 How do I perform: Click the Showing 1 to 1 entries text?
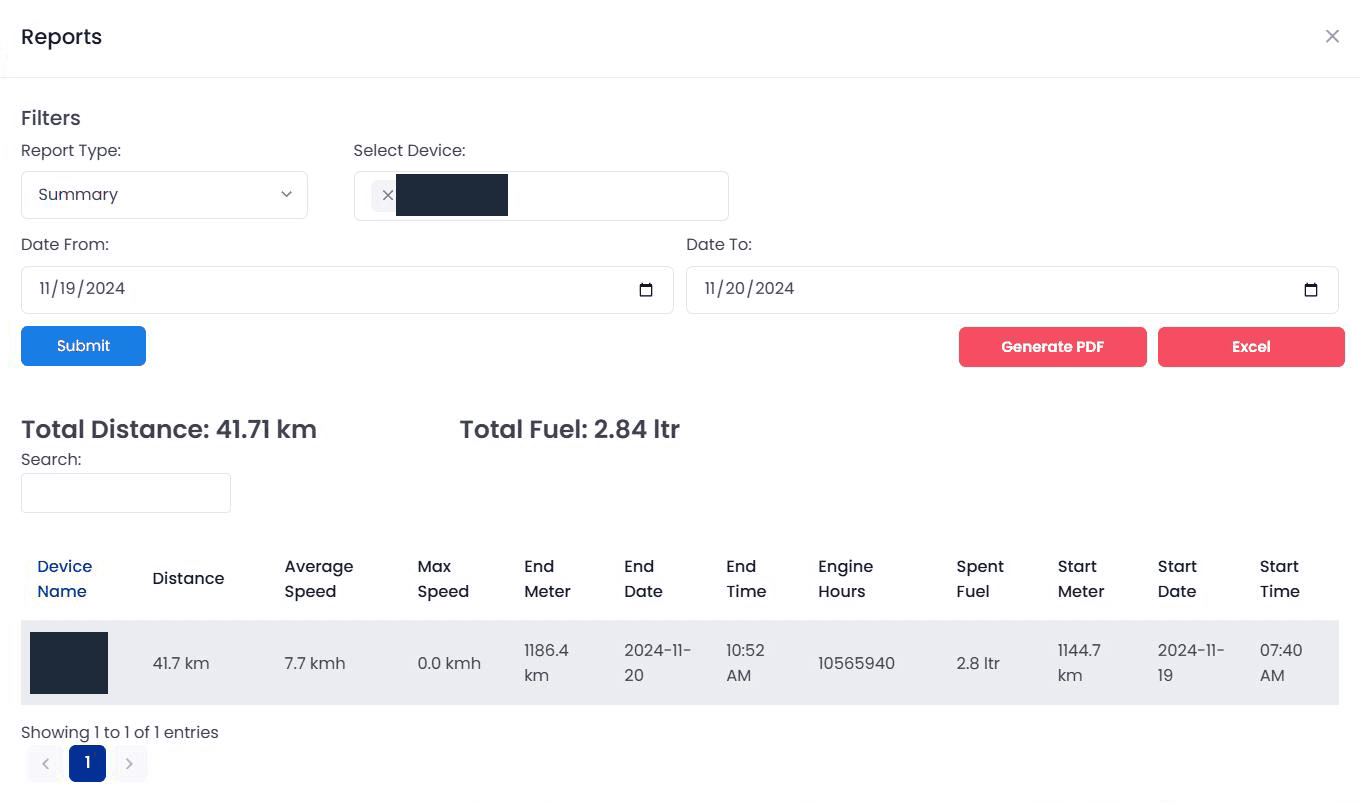[x=120, y=732]
